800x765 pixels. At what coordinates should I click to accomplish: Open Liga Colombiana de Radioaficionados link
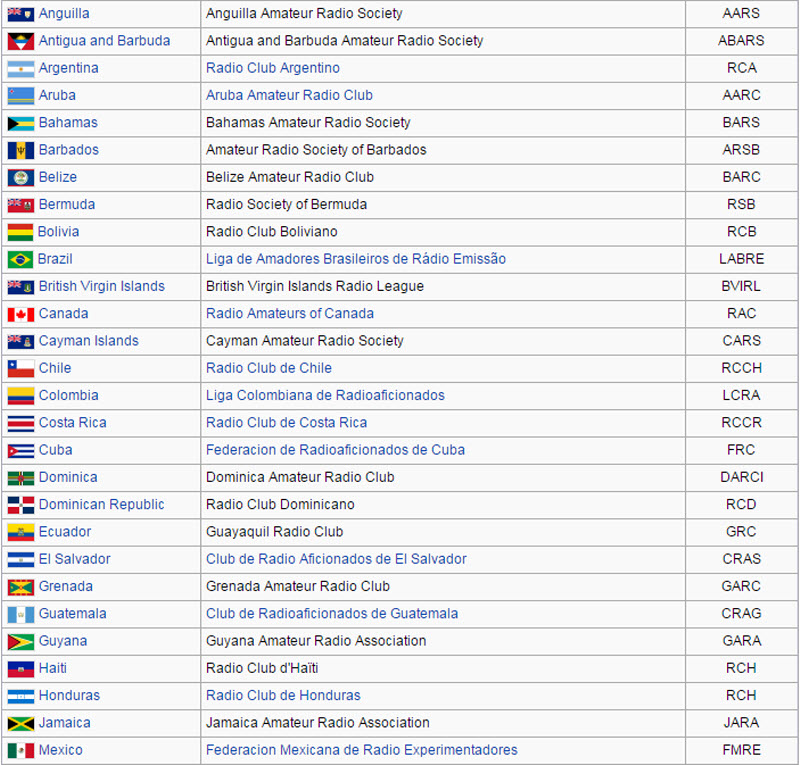coord(326,395)
